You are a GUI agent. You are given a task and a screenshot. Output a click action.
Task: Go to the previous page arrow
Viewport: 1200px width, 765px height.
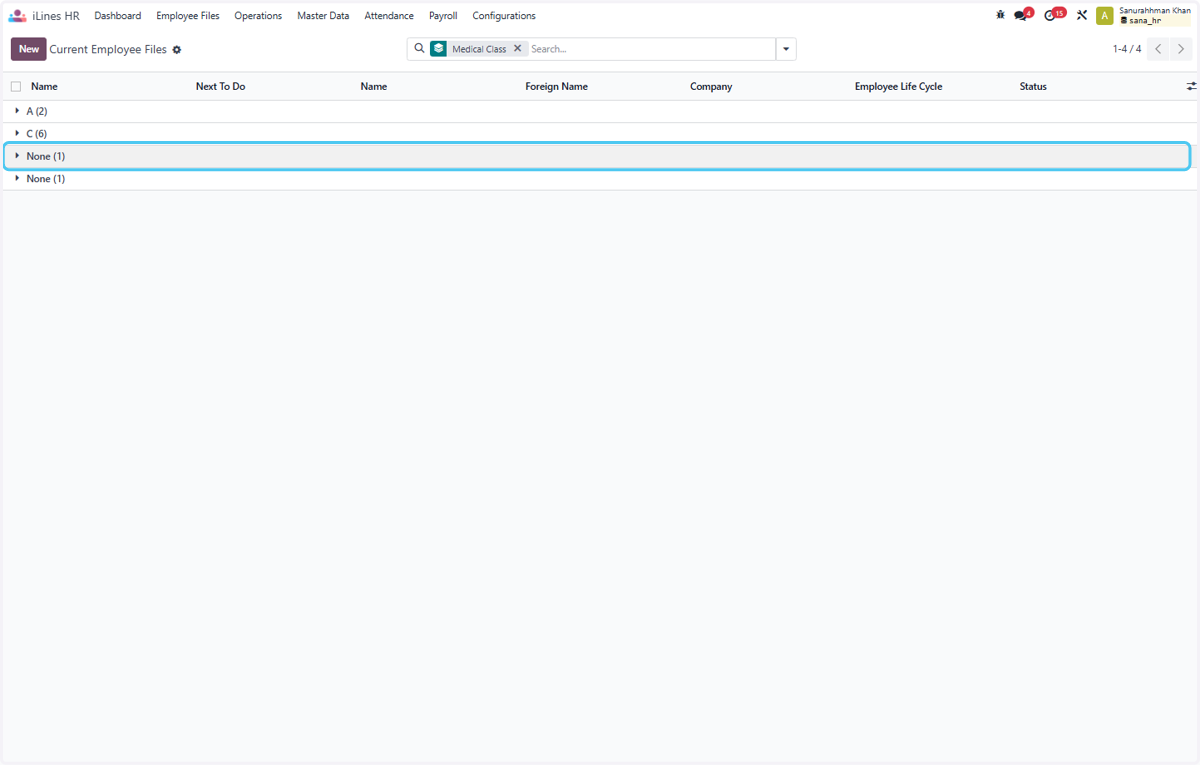point(1158,49)
